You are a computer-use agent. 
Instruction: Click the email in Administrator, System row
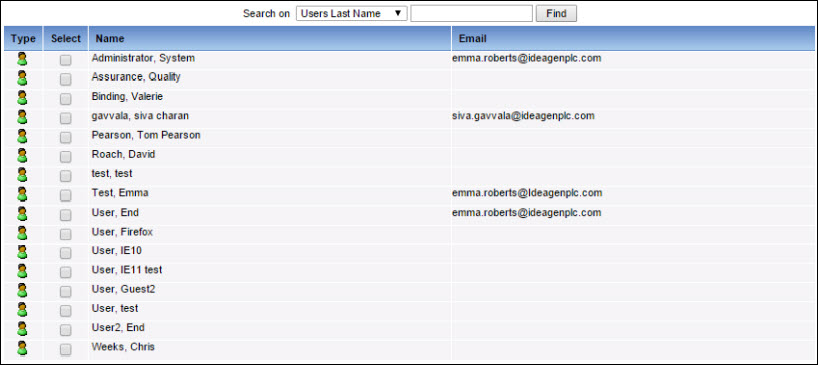pyautogui.click(x=527, y=58)
